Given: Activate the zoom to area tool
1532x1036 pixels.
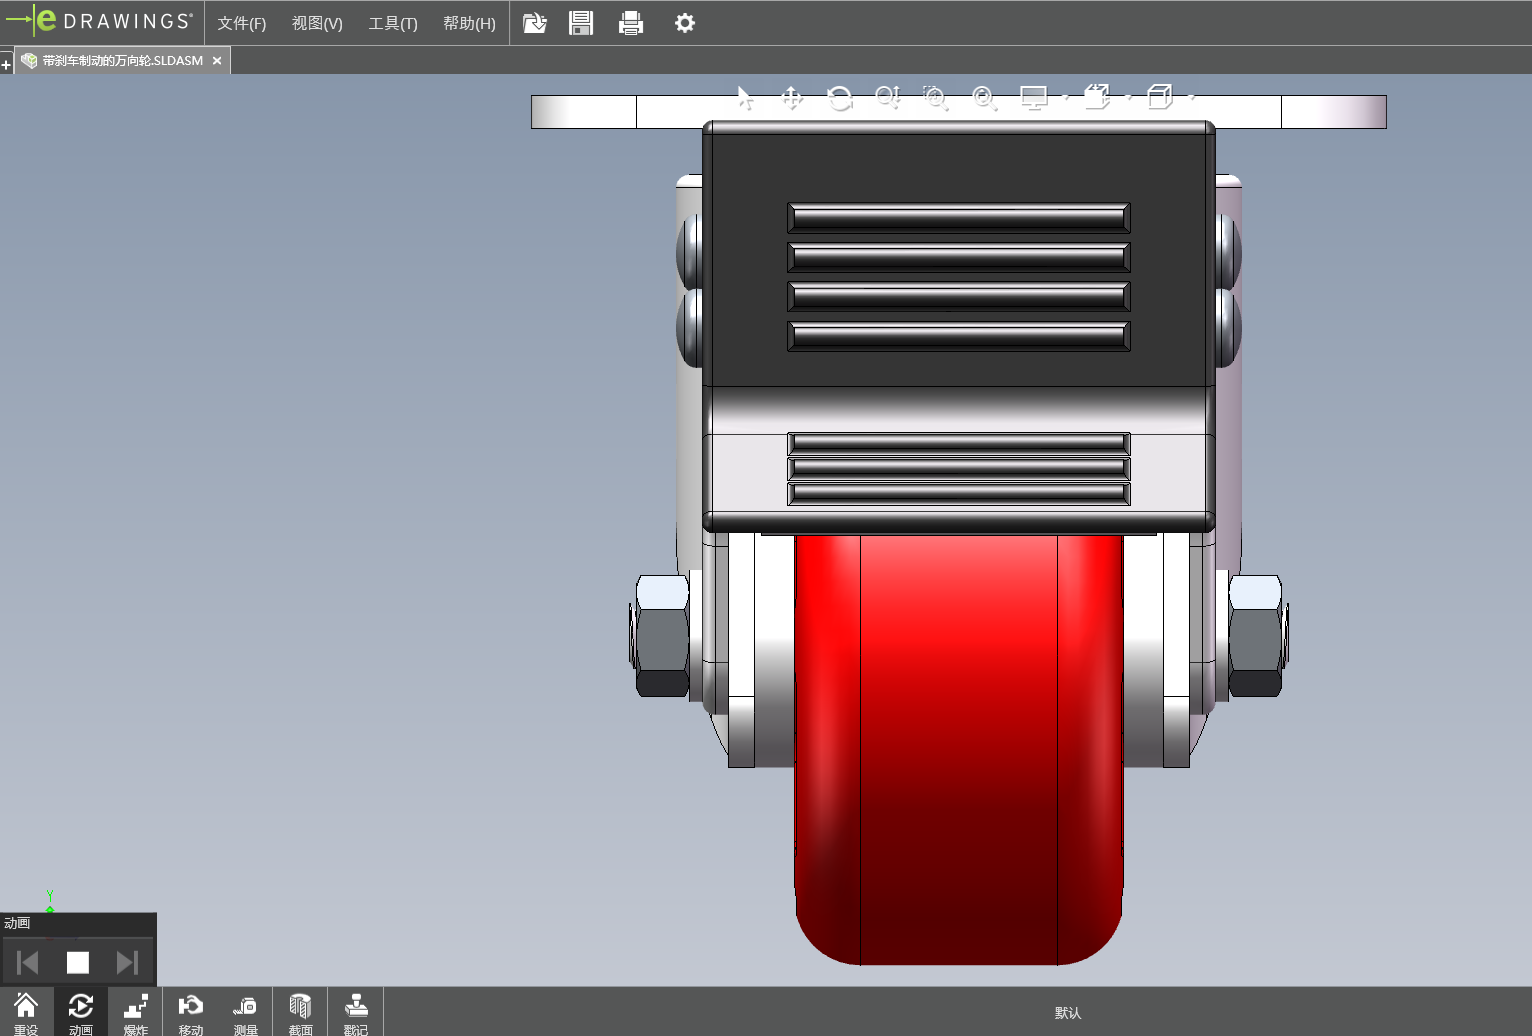Looking at the screenshot, I should click(x=935, y=98).
